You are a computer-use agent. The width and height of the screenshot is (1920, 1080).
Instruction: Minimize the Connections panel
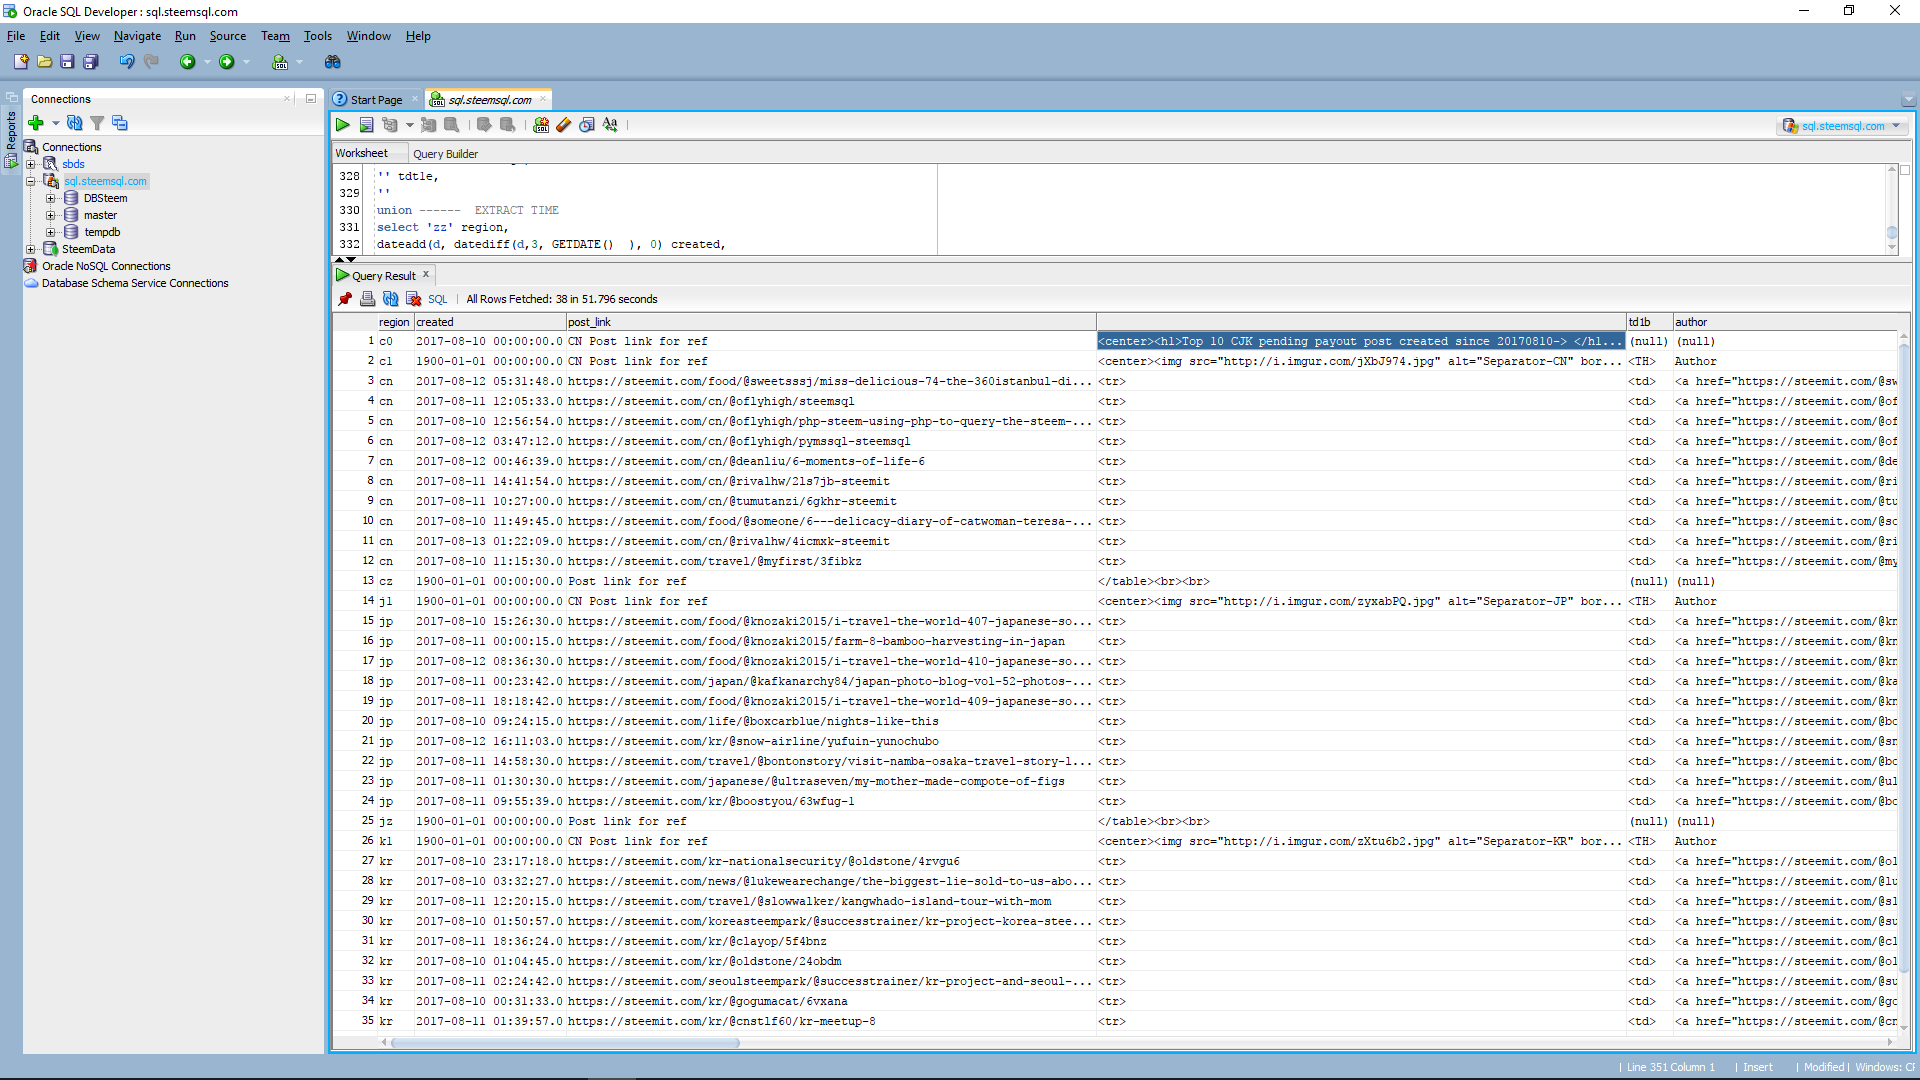pyautogui.click(x=311, y=99)
